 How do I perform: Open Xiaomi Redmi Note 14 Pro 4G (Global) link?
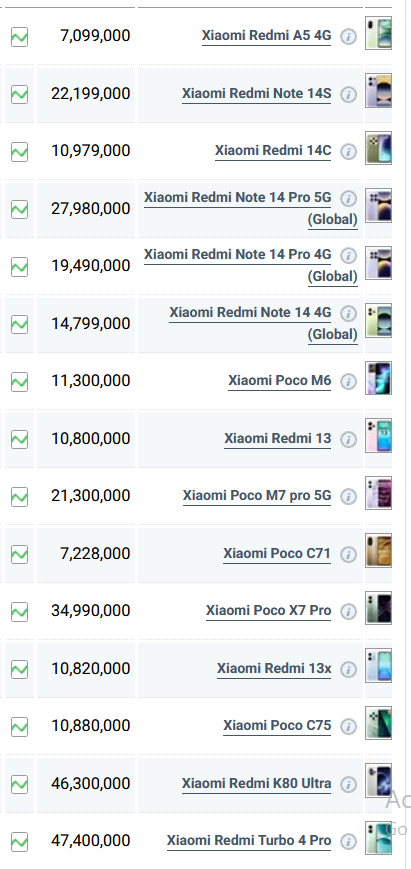(251, 265)
